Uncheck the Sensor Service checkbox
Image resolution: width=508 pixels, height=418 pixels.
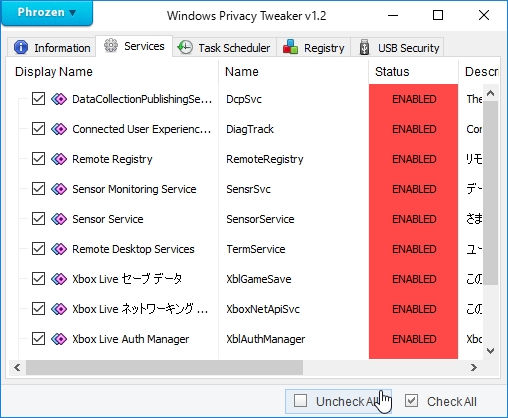tap(38, 219)
